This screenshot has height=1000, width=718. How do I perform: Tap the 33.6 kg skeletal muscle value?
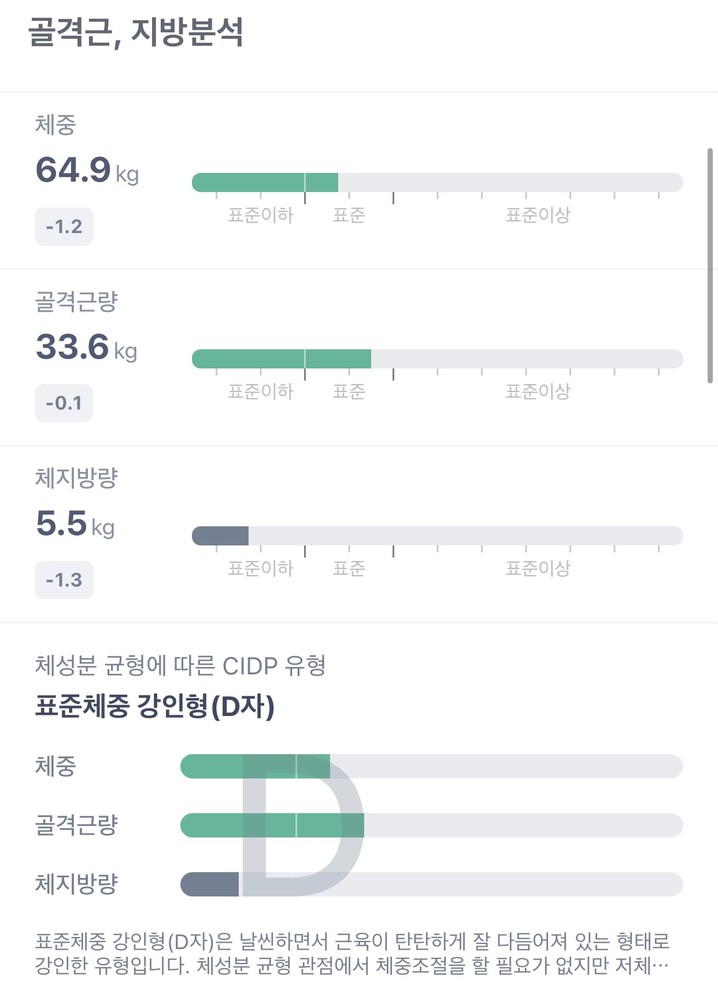(87, 348)
